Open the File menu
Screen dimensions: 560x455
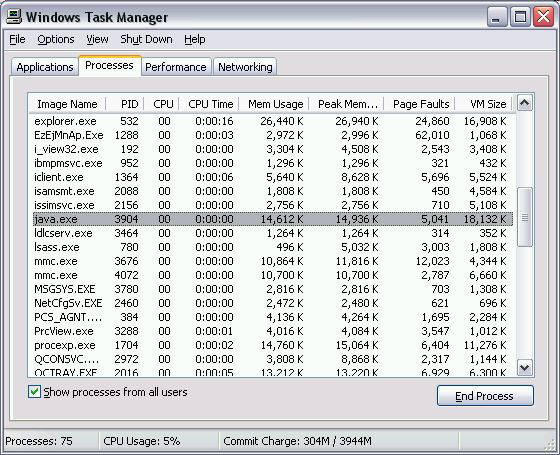point(17,39)
